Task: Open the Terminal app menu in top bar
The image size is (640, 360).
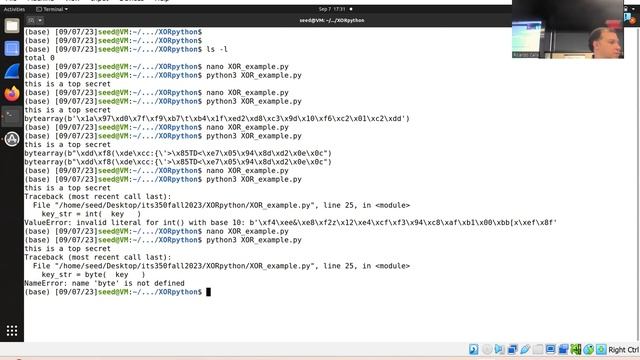Action: click(52, 9)
